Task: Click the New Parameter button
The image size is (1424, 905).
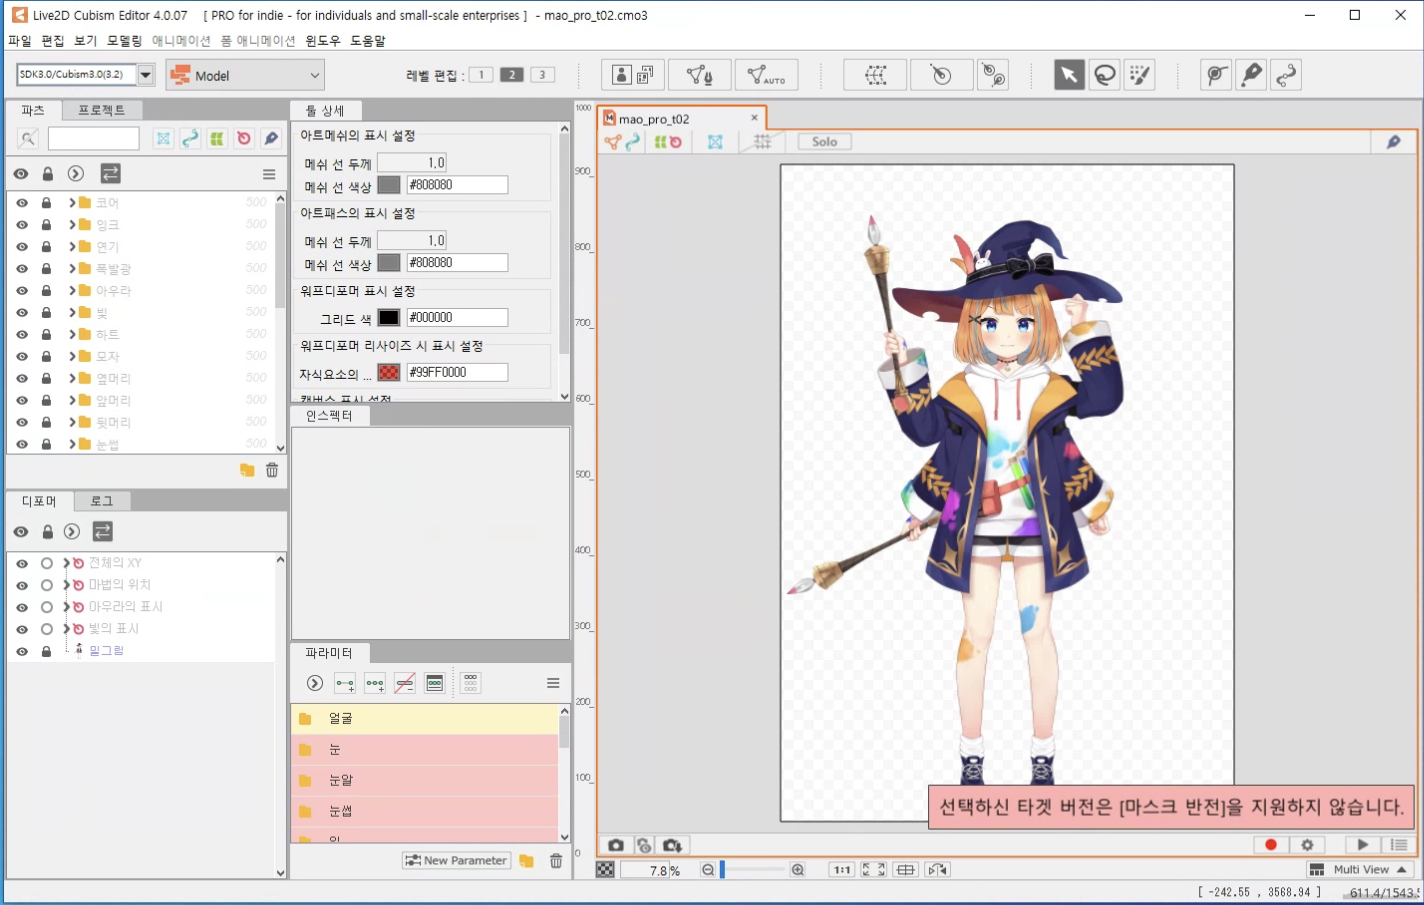Action: point(456,861)
